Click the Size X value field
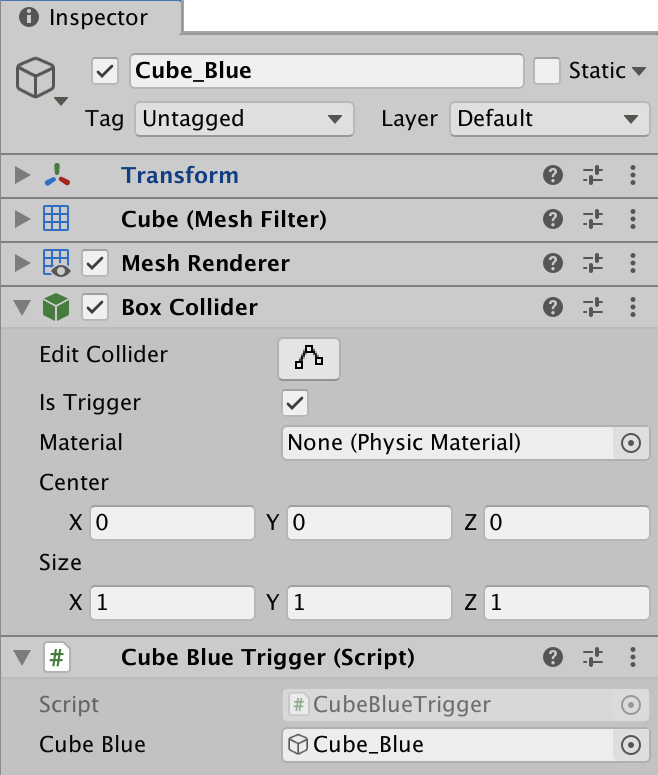658x775 pixels. pos(172,602)
